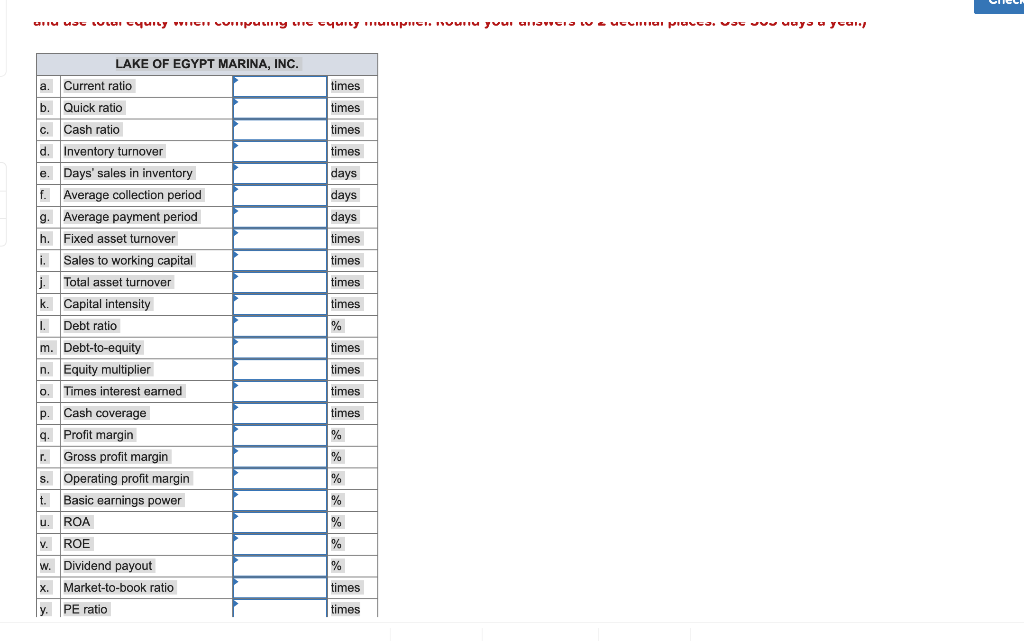Select the Inventory turnover entry field
The height and width of the screenshot is (641, 1024).
[280, 151]
